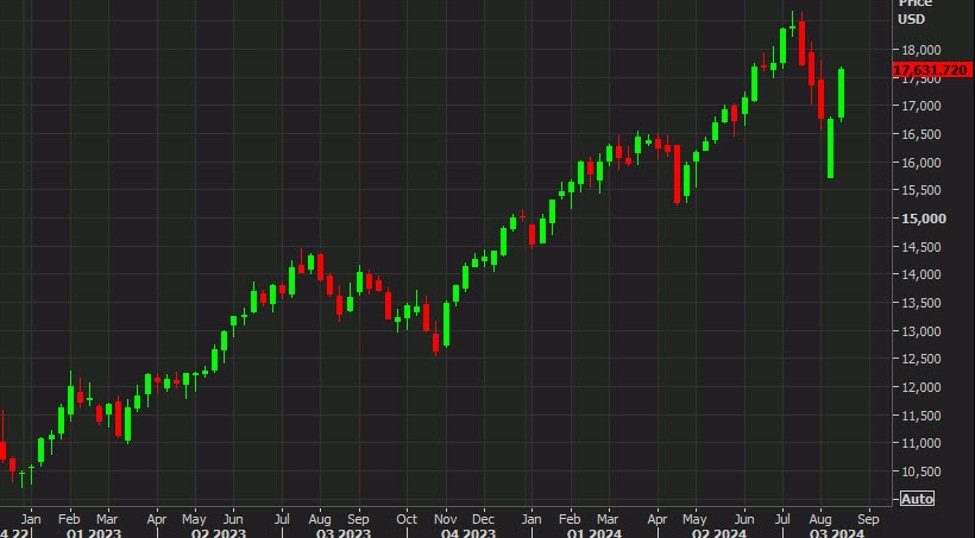Click the Oct month label on time axis
Screen dimensions: 975x538
[407, 519]
